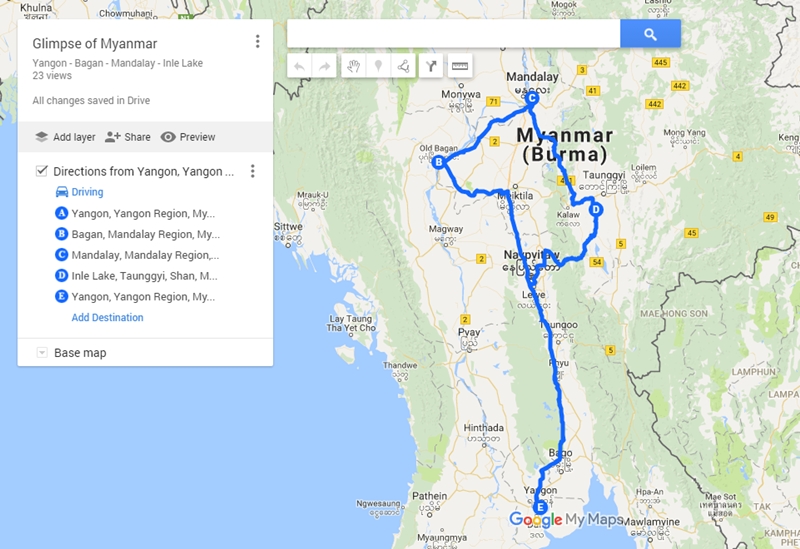Select the measure distances ruler tool
Screen dimensions: 800x549
coord(460,66)
